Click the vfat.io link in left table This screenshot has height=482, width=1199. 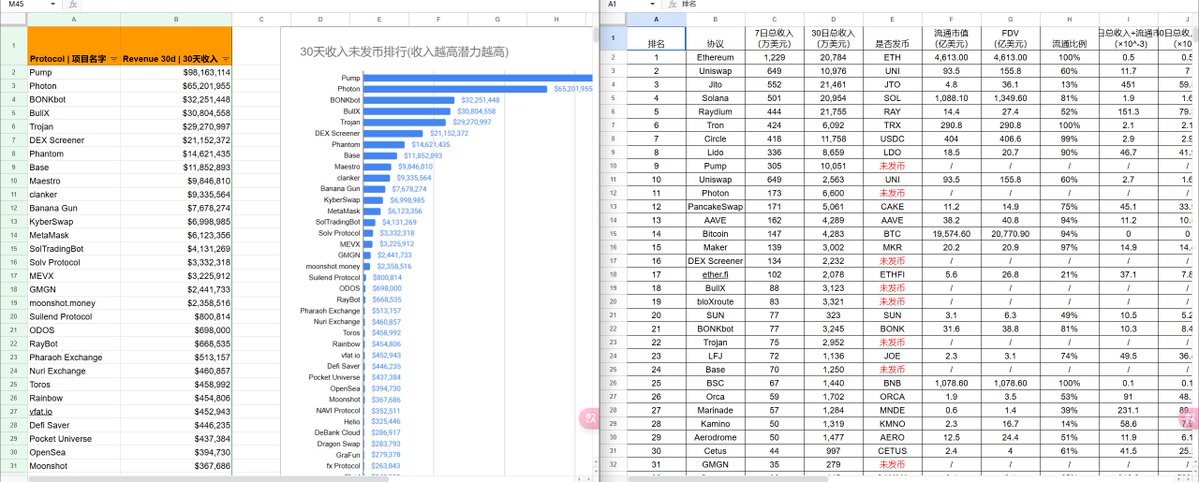coord(41,412)
